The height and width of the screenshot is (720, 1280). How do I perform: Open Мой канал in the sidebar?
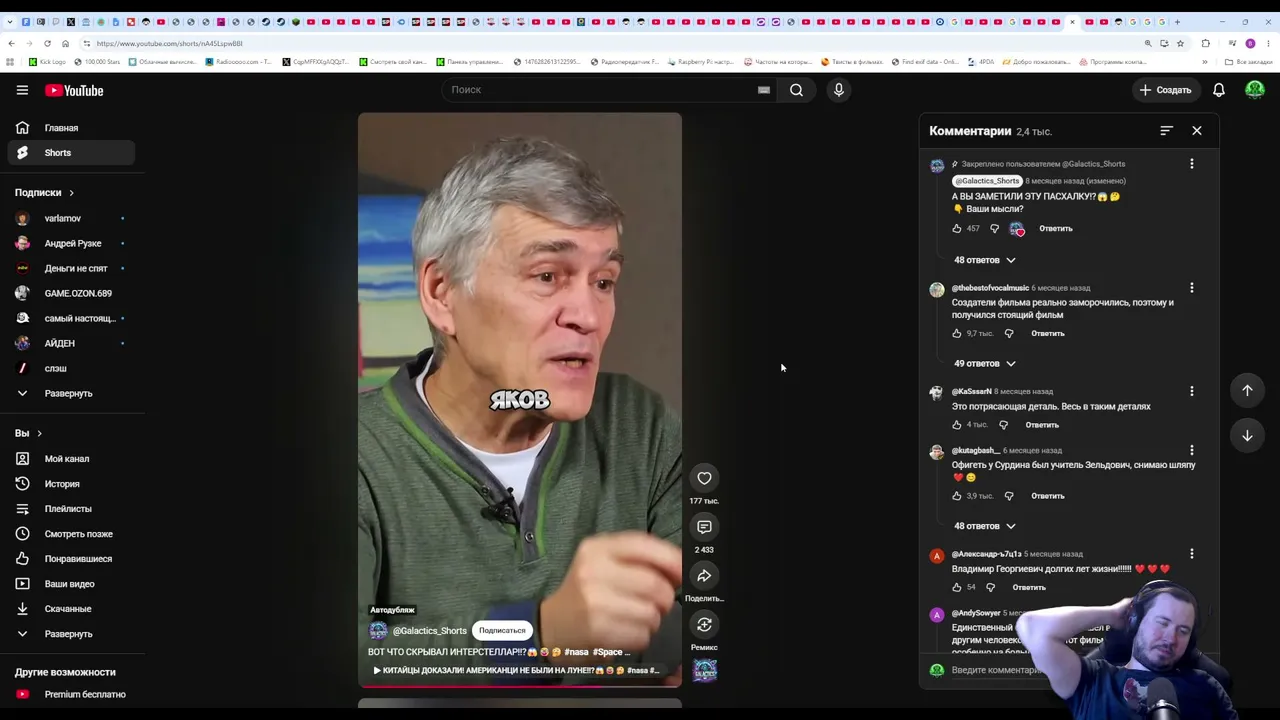(70, 459)
